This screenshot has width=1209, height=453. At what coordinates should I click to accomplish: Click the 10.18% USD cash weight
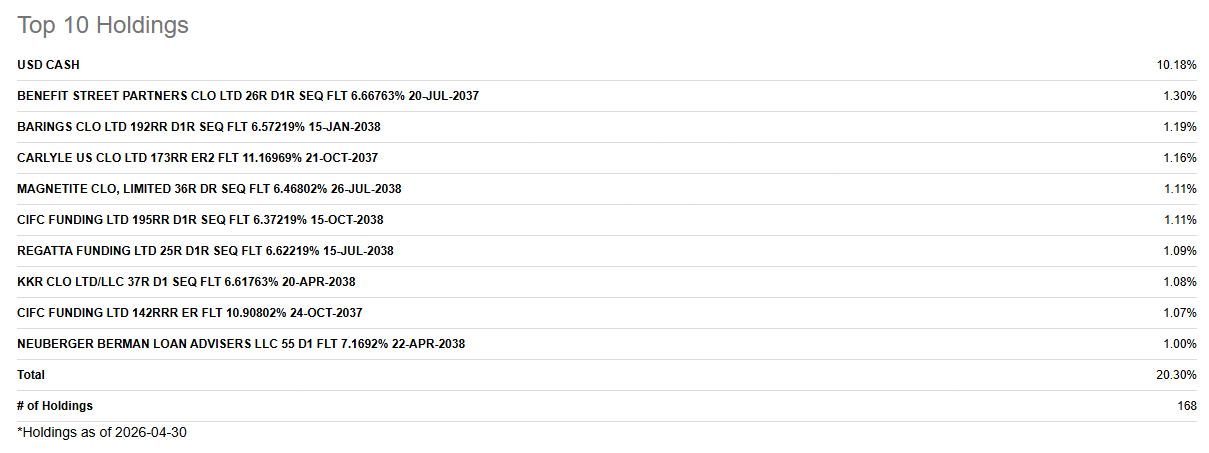pos(1177,65)
